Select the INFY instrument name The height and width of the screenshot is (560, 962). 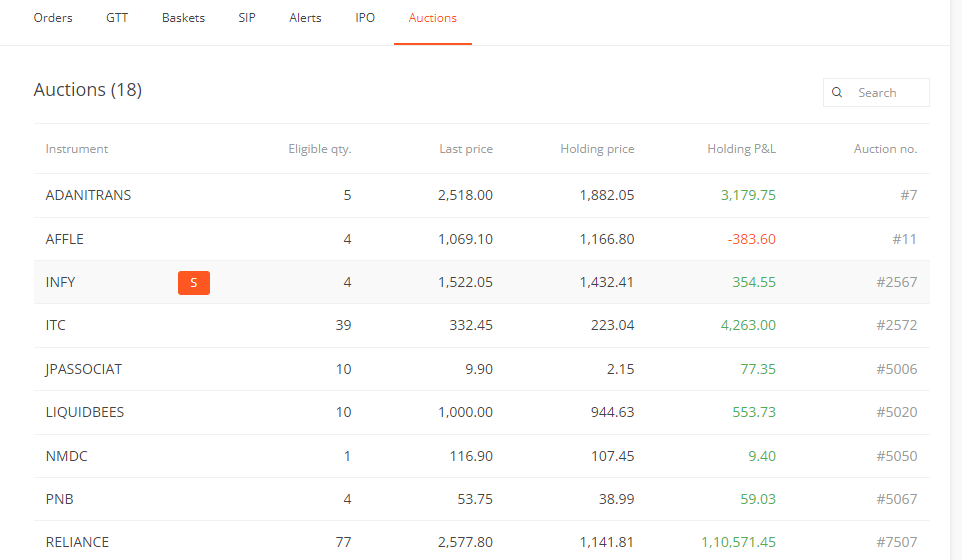[x=60, y=282]
